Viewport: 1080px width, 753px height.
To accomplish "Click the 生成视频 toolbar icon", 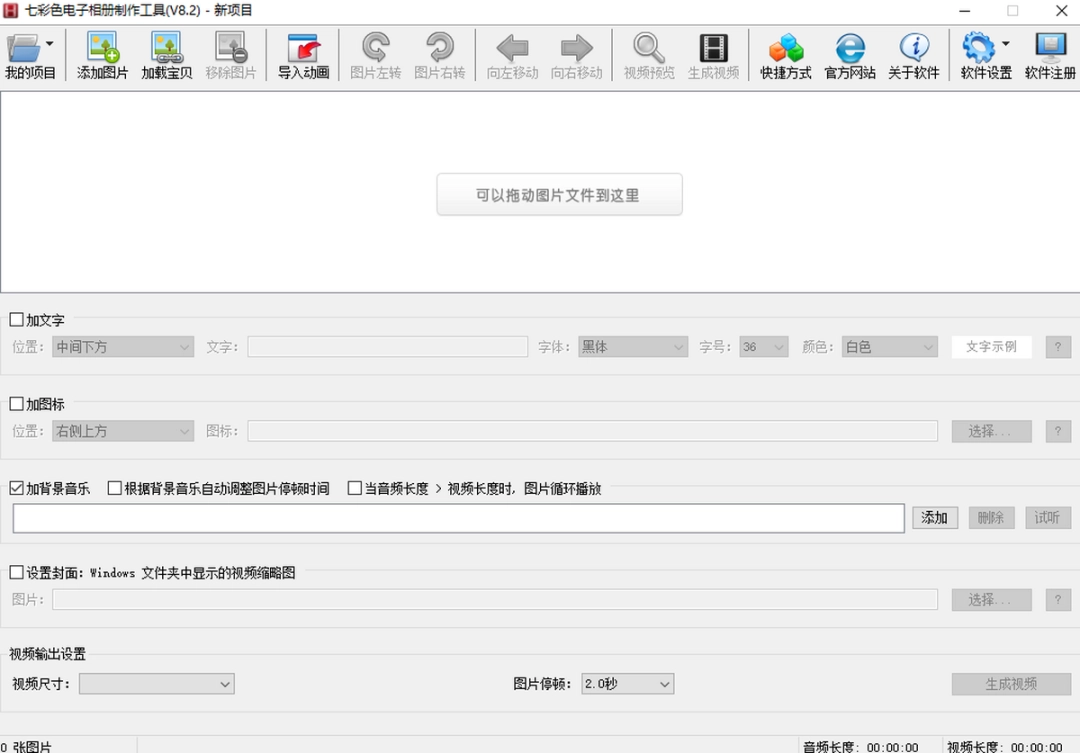I will [x=713, y=55].
